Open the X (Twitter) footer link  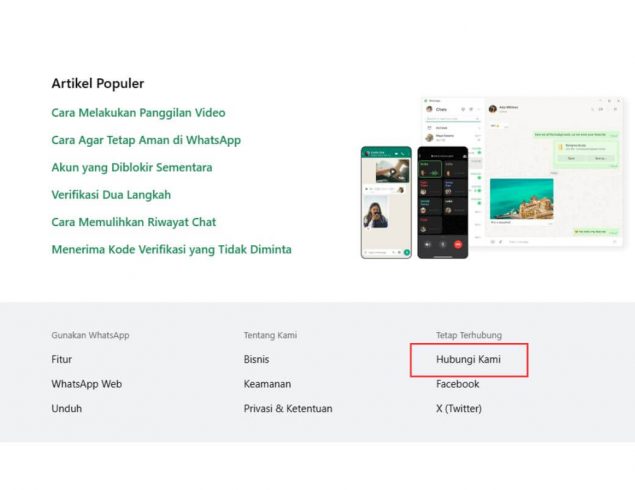[x=459, y=409]
